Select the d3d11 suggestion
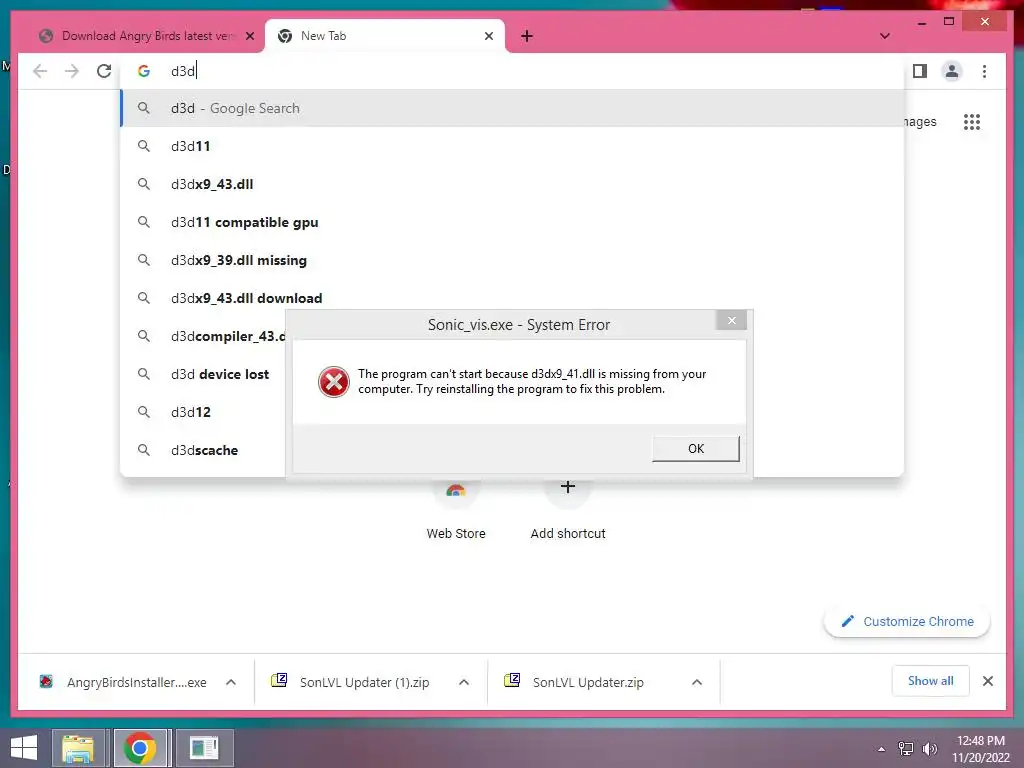 tap(513, 146)
